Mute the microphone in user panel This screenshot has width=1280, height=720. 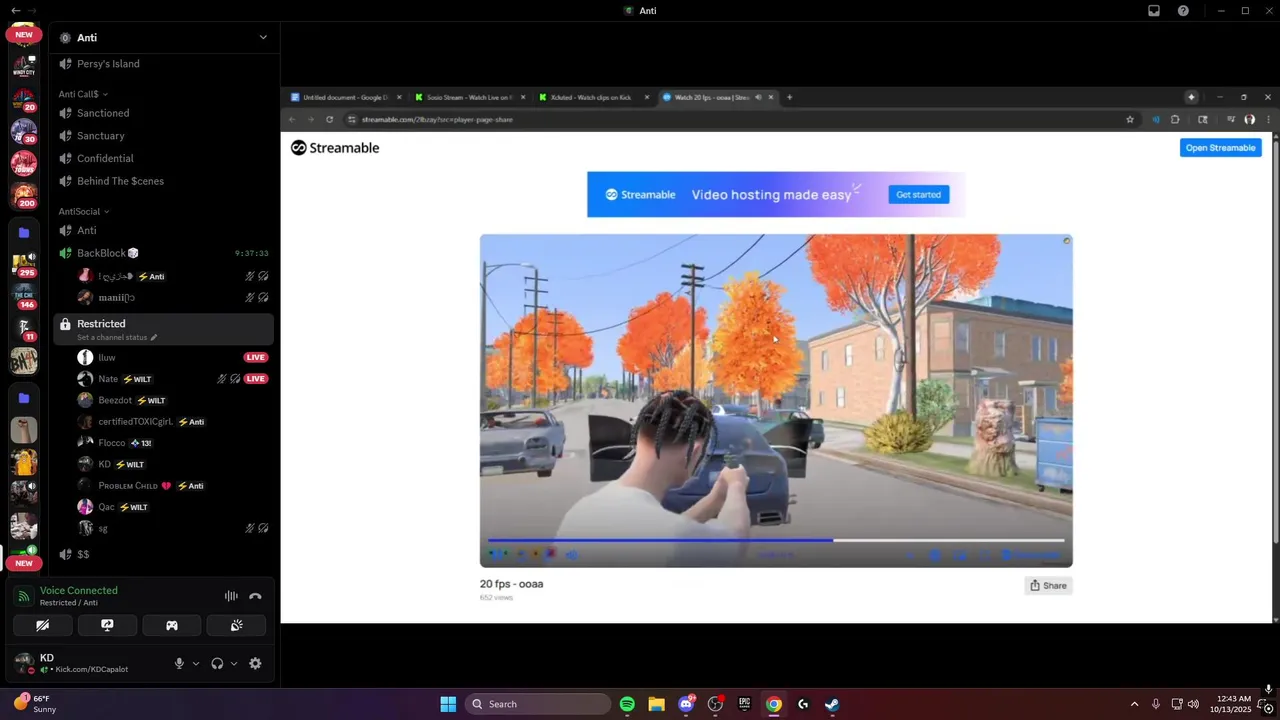pyautogui.click(x=179, y=663)
